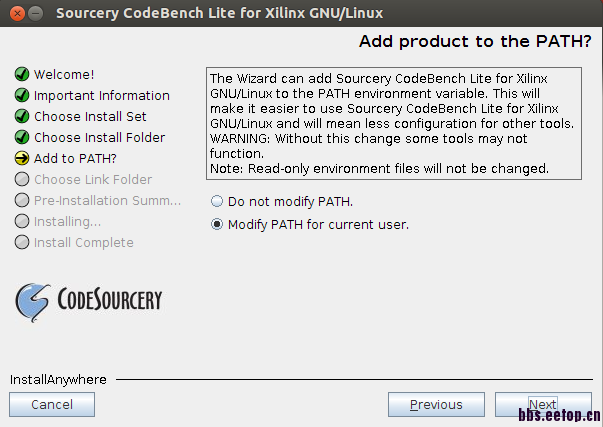Minimize the installer window from the title bar

pyautogui.click(x=35, y=14)
